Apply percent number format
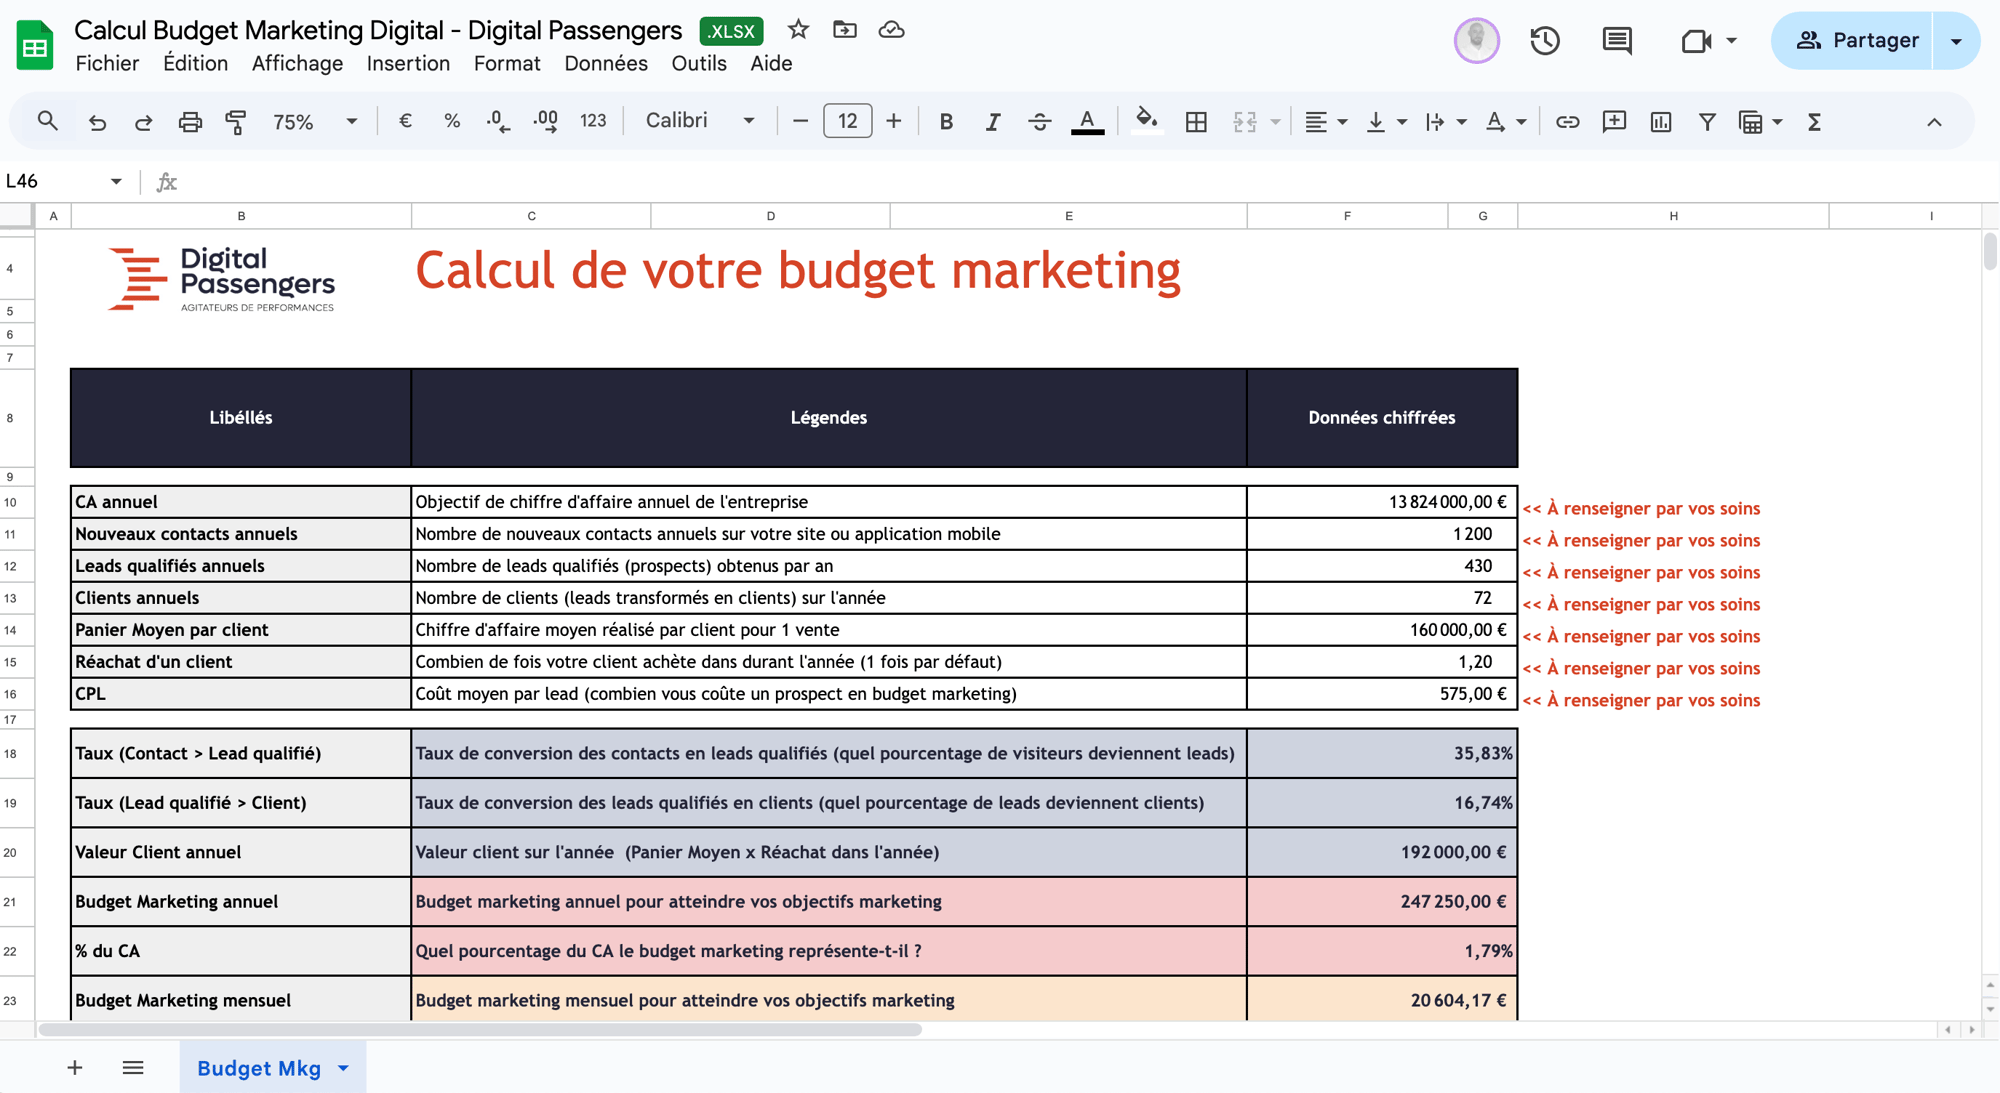 tap(452, 121)
